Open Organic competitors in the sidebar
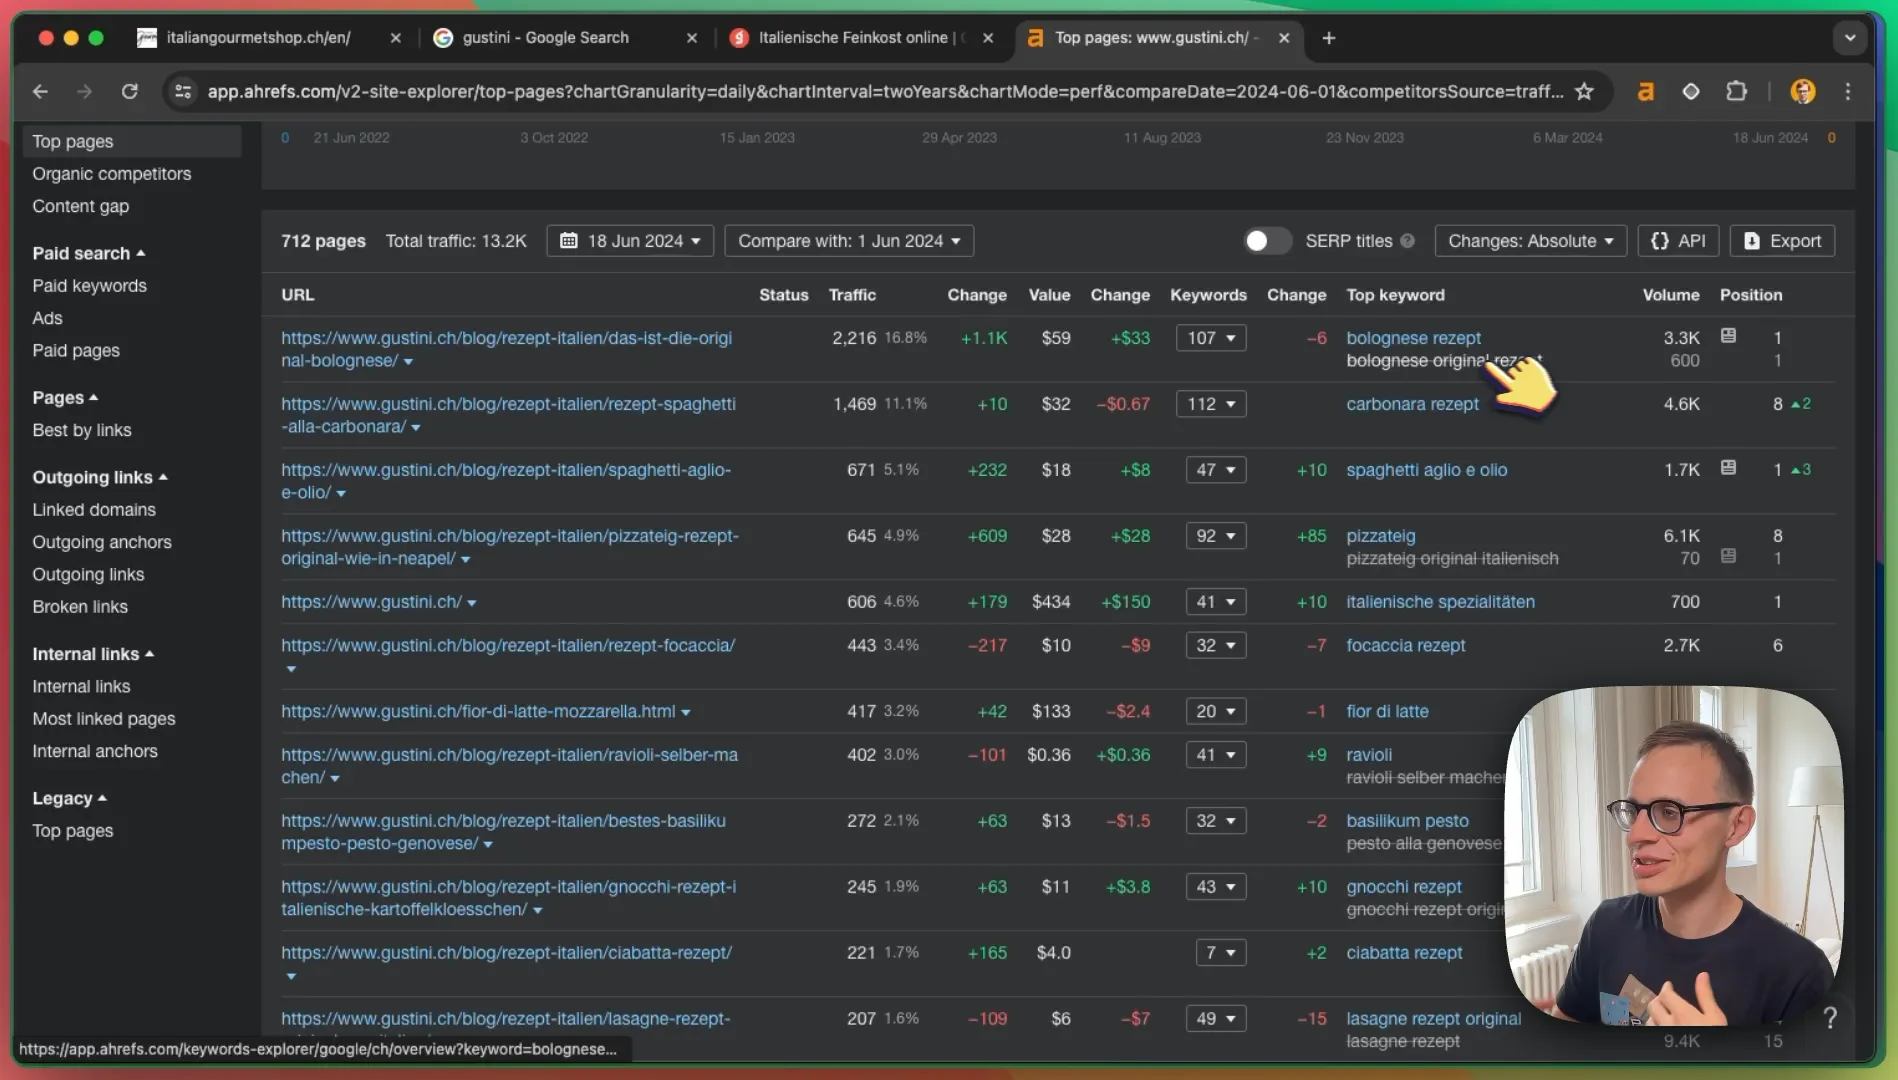This screenshot has height=1080, width=1898. [x=111, y=174]
